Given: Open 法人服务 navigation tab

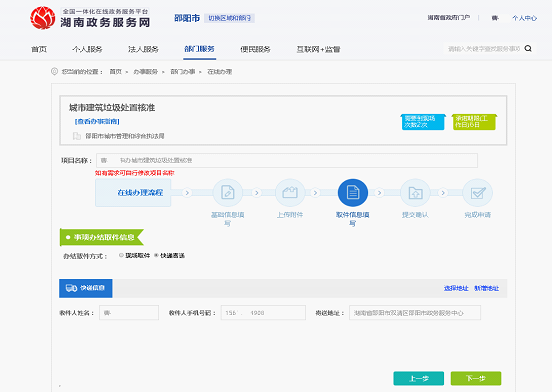Looking at the screenshot, I should tap(143, 49).
